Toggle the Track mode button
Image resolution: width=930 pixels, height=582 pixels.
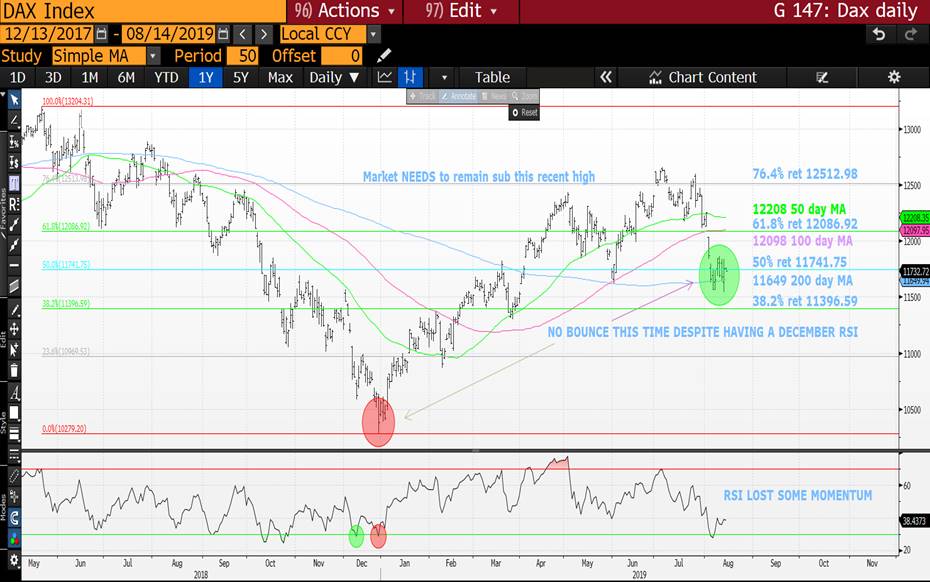click(x=422, y=96)
